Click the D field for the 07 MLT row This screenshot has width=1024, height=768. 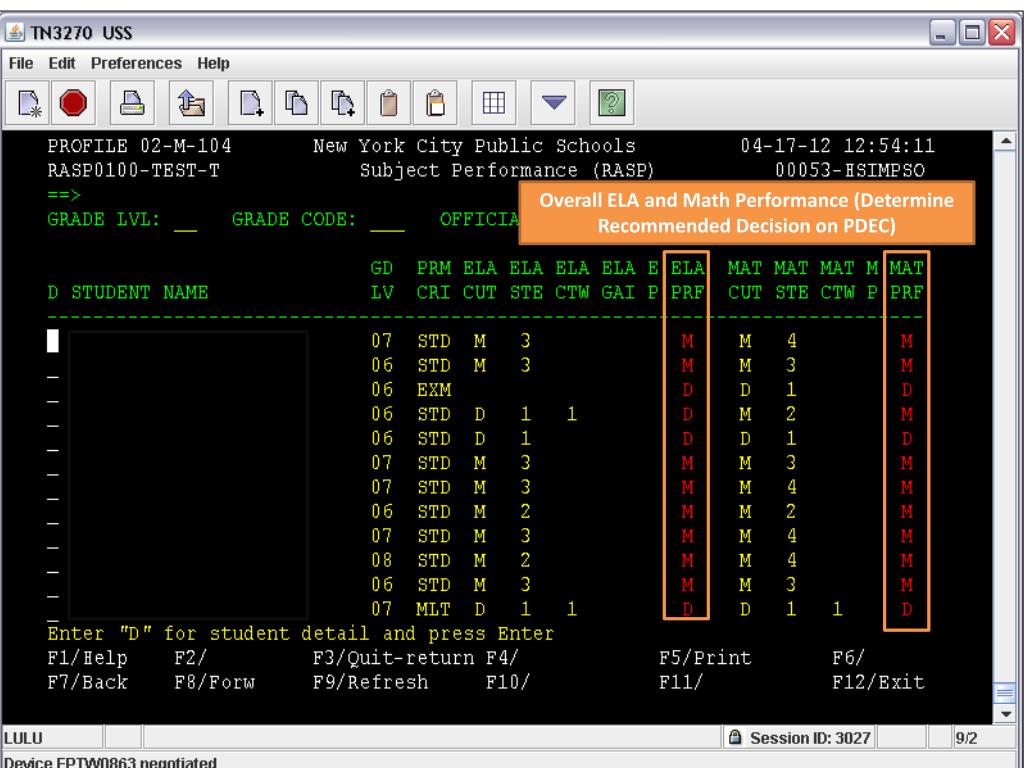click(53, 610)
